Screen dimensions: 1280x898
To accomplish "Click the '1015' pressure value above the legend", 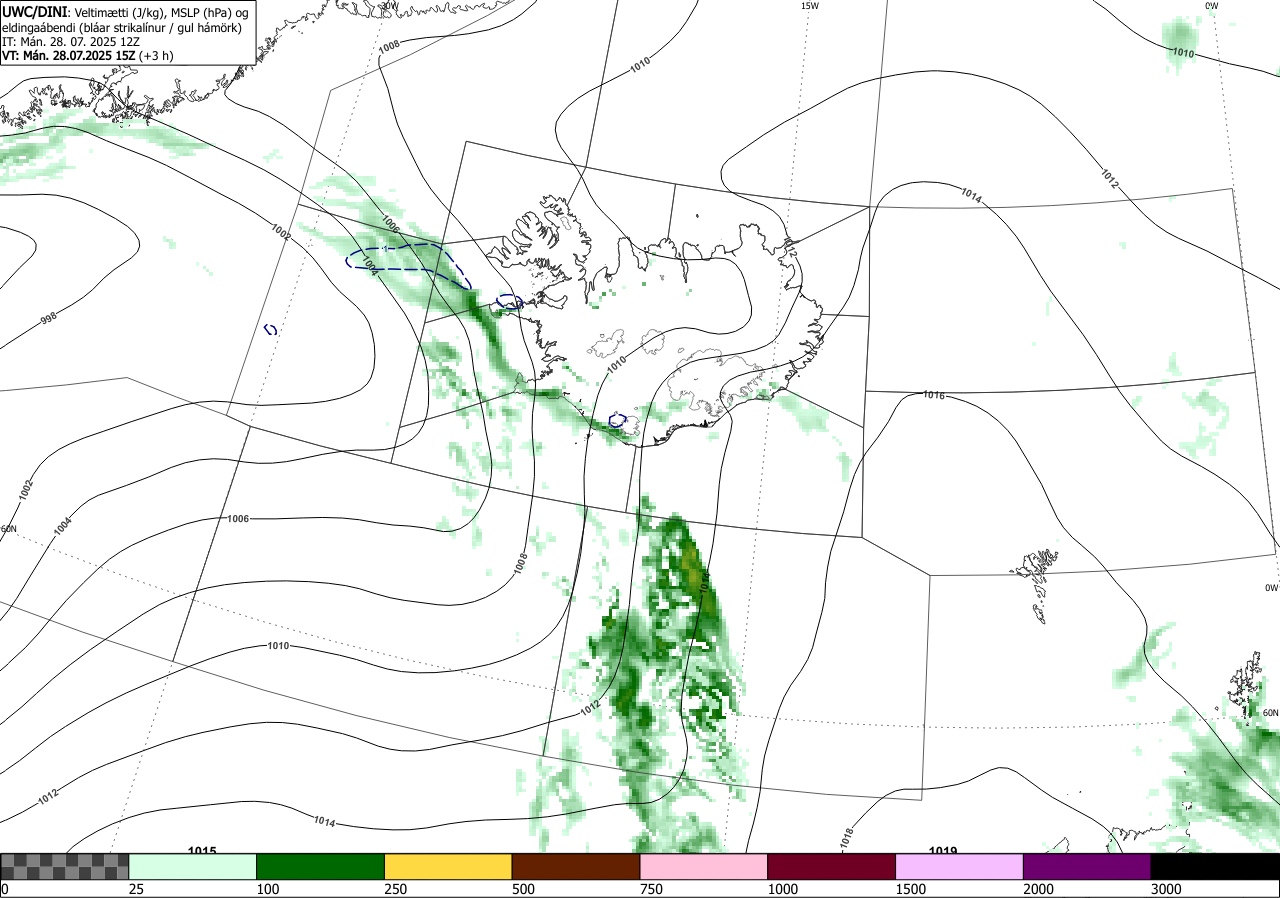I will click(x=202, y=850).
